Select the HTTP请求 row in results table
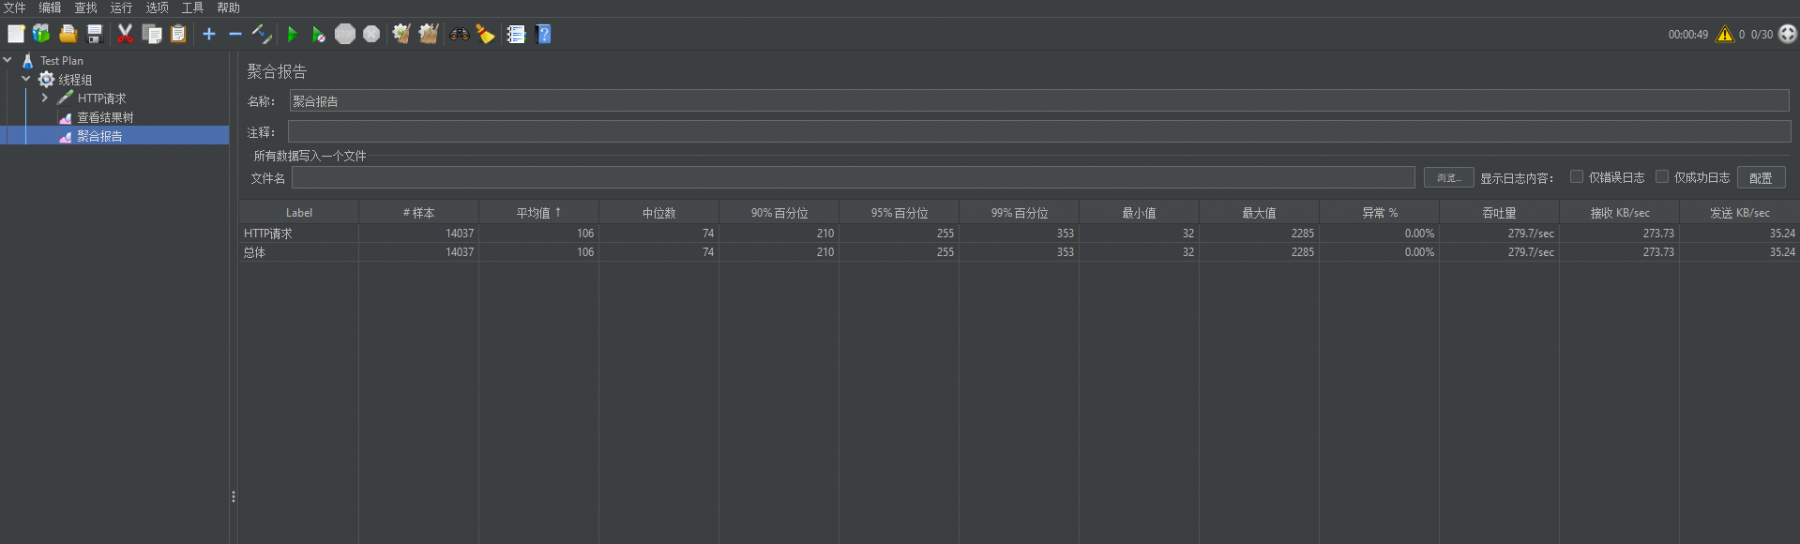 coord(1019,233)
